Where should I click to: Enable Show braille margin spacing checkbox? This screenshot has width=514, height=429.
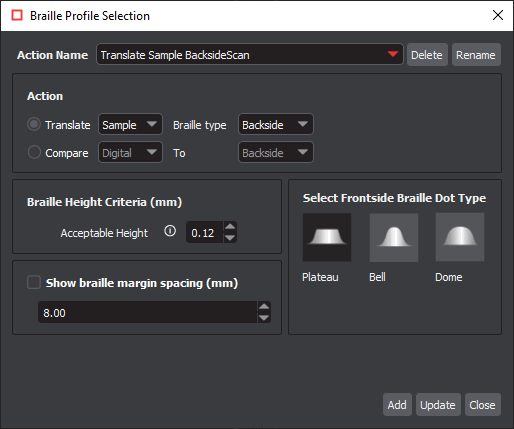[x=34, y=282]
